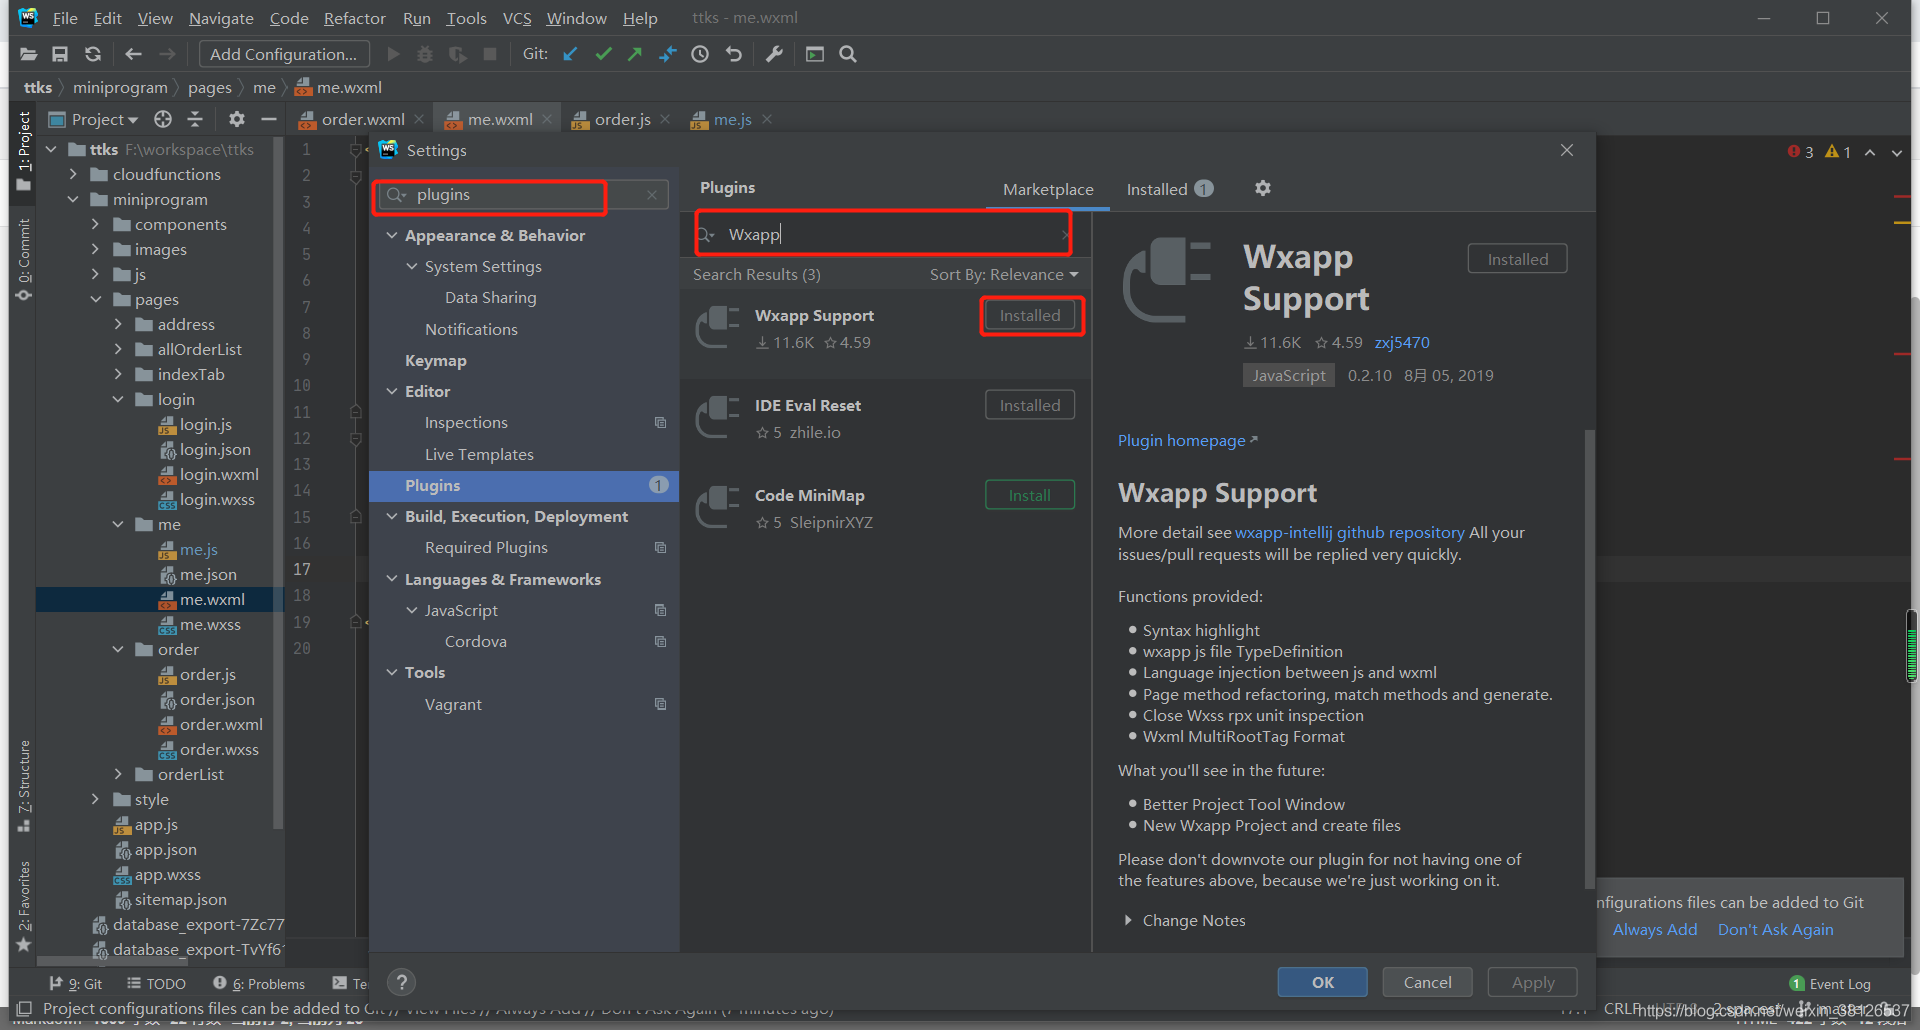Toggle the 9: Git tool window
The width and height of the screenshot is (1920, 1030).
pos(76,984)
